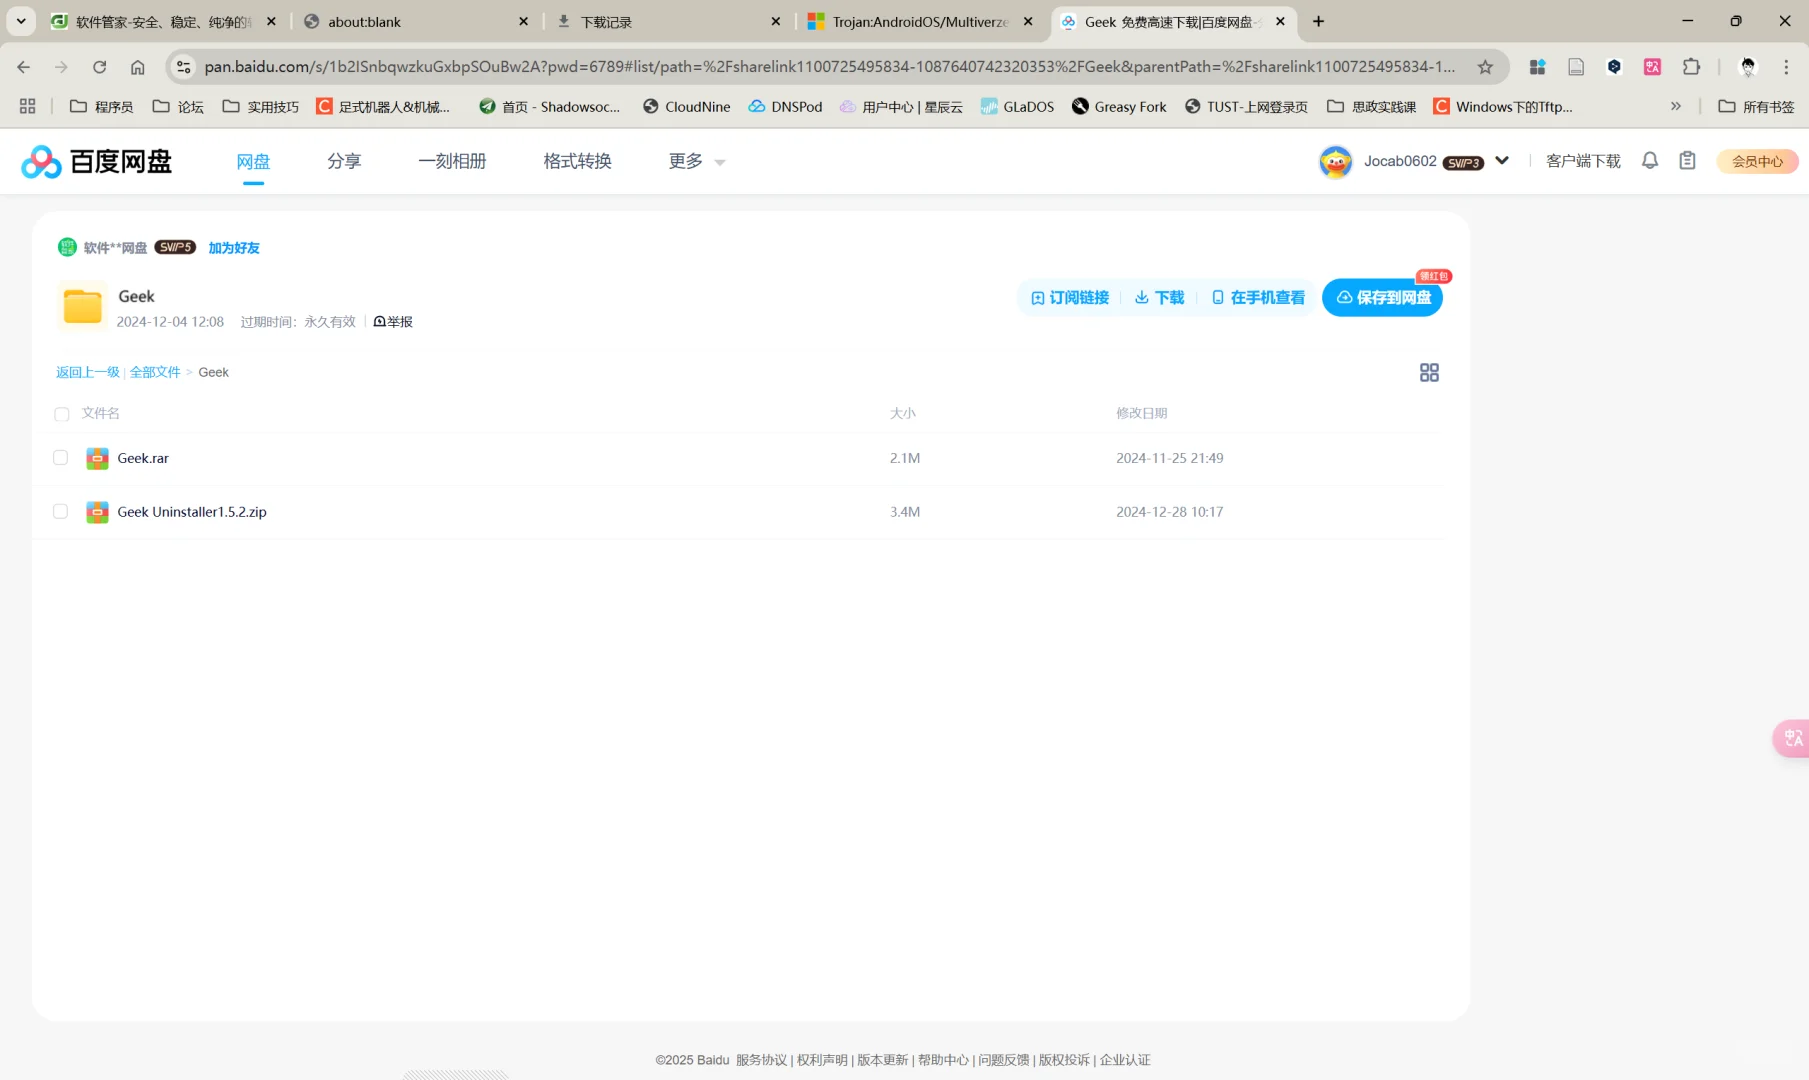
Task: Open 在手机查看 phone view
Action: tap(1258, 297)
